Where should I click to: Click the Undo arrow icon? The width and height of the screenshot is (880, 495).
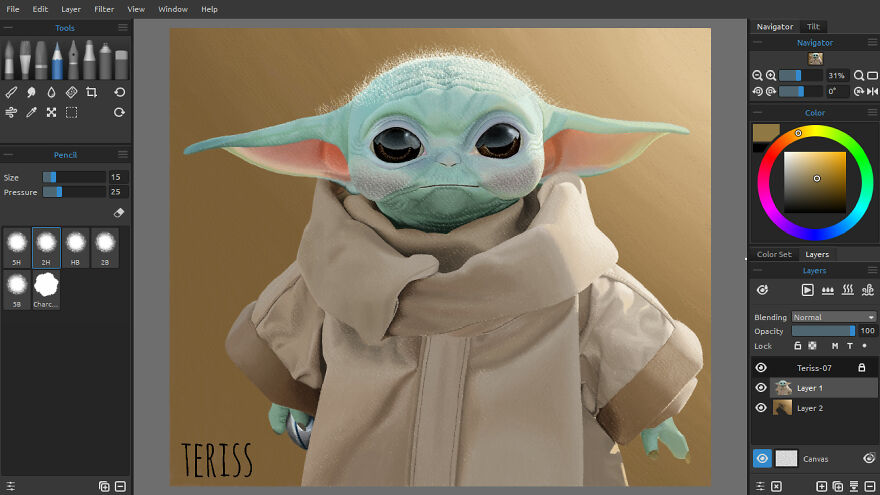click(x=119, y=92)
